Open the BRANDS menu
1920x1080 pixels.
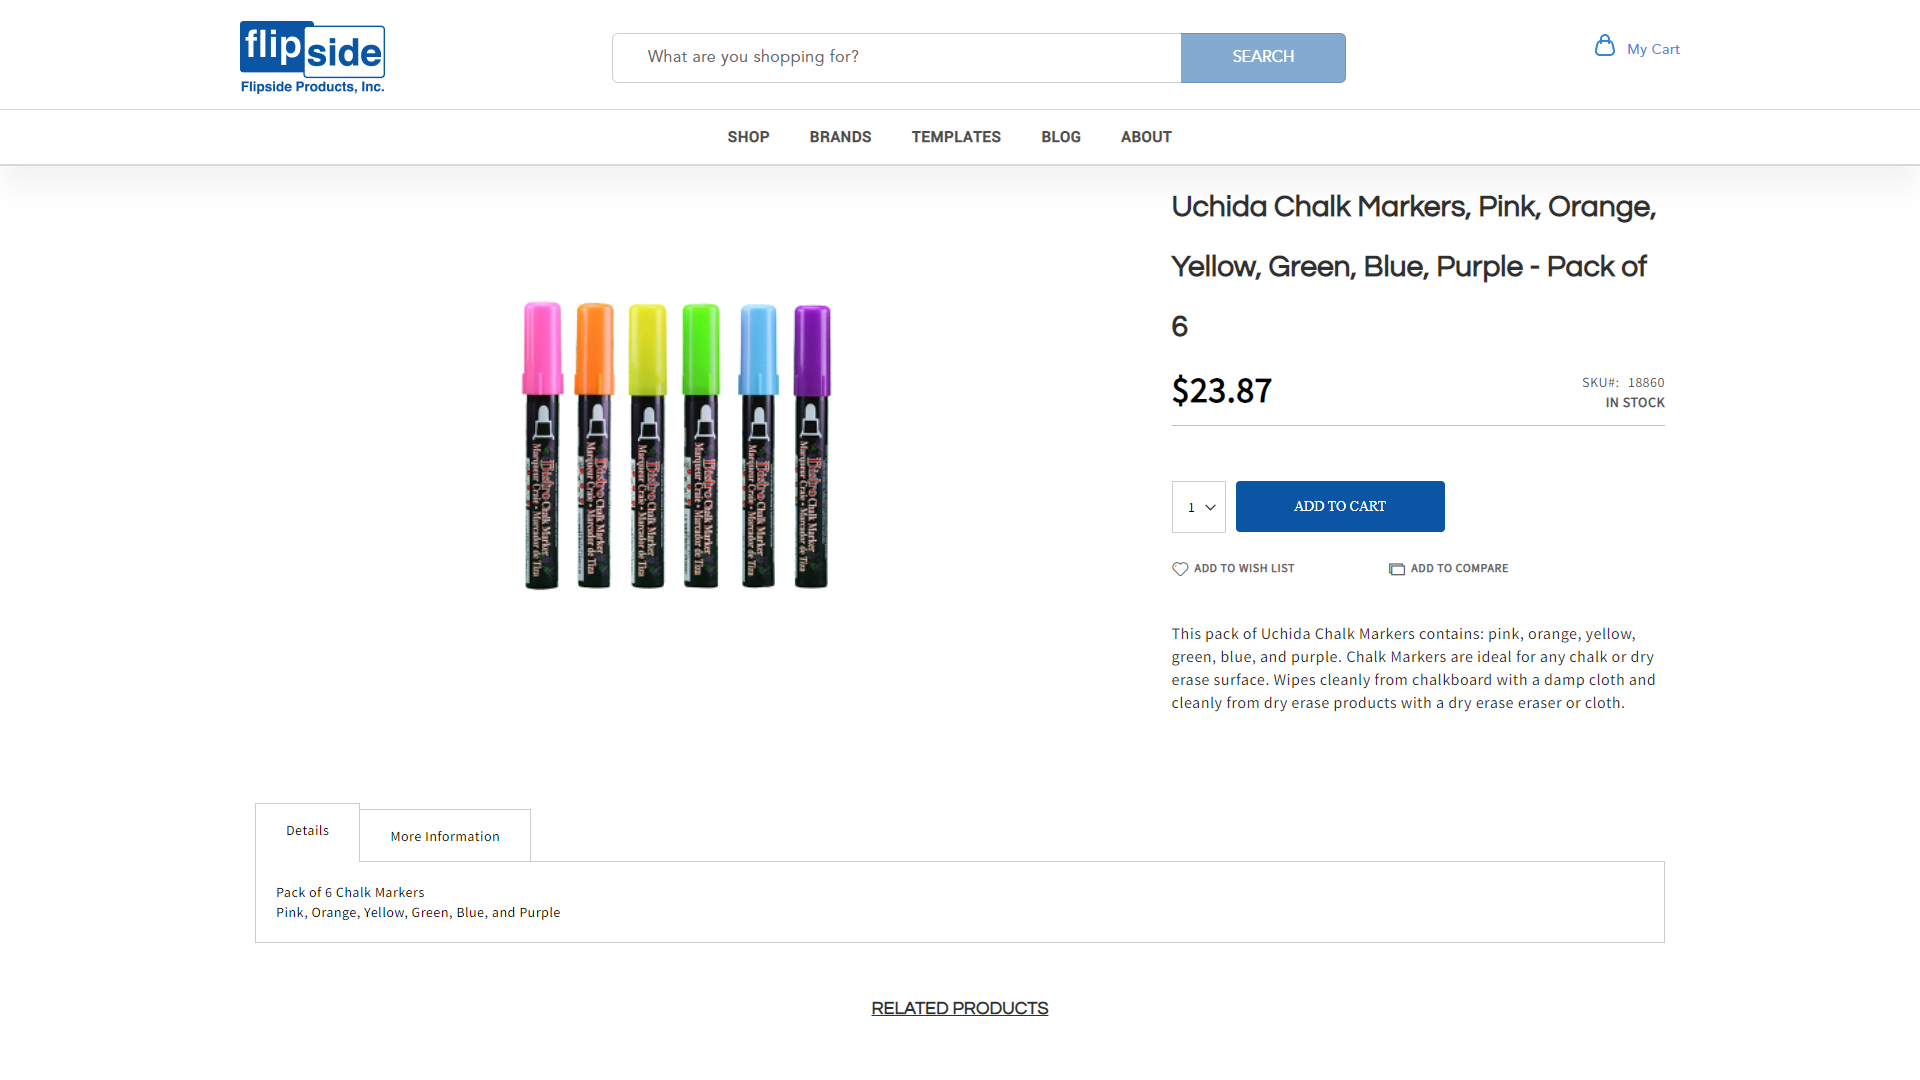click(x=840, y=137)
